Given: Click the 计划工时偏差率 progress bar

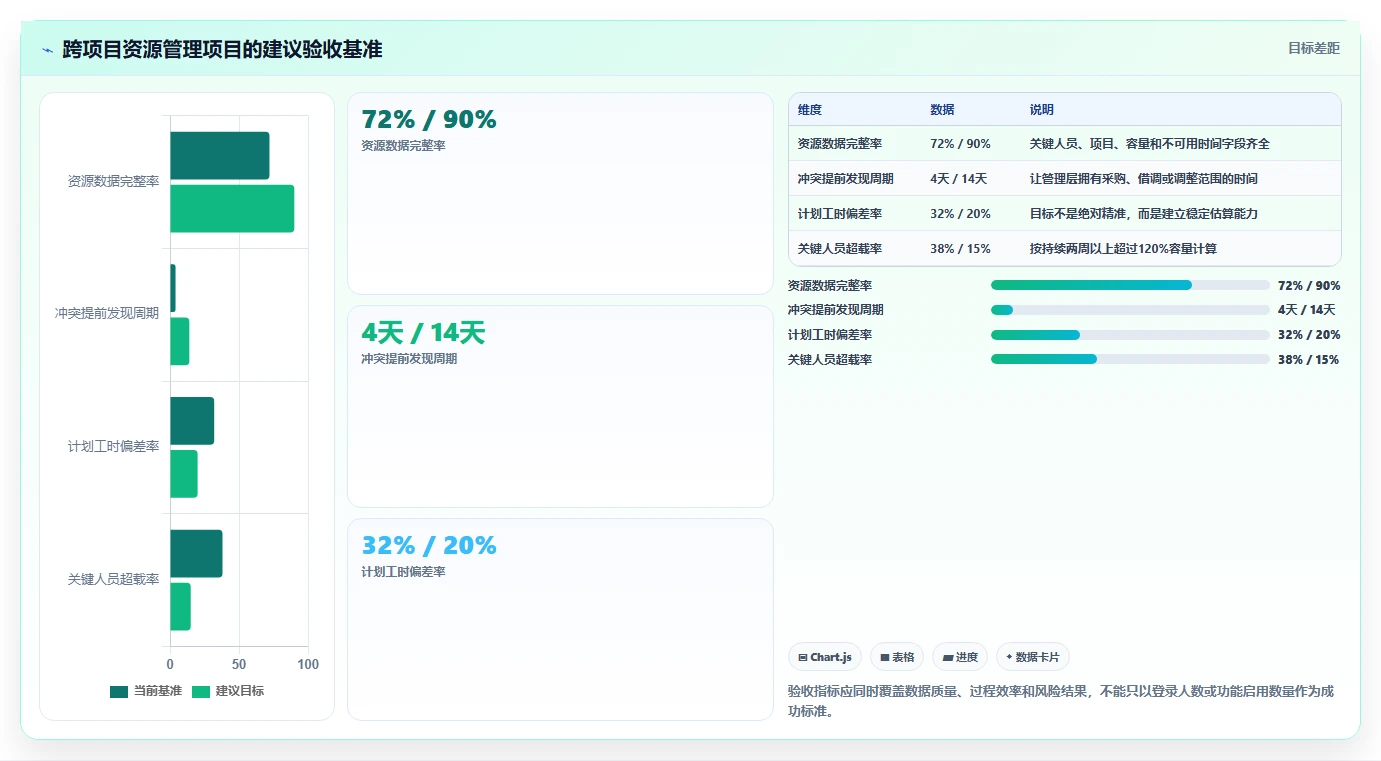Looking at the screenshot, I should (1130, 335).
